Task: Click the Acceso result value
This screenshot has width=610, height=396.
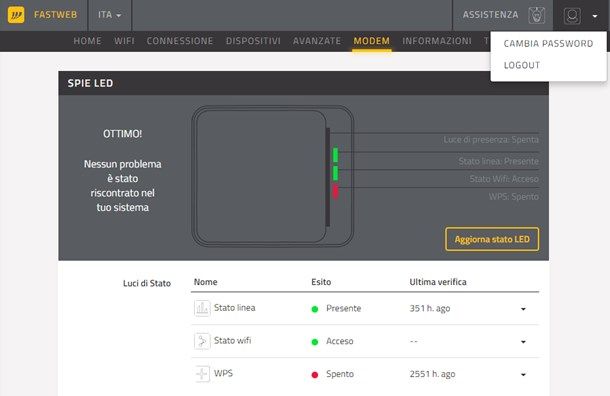Action: (340, 341)
